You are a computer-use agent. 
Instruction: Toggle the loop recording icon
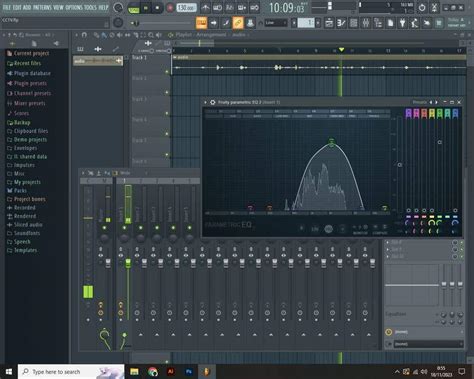pos(255,7)
